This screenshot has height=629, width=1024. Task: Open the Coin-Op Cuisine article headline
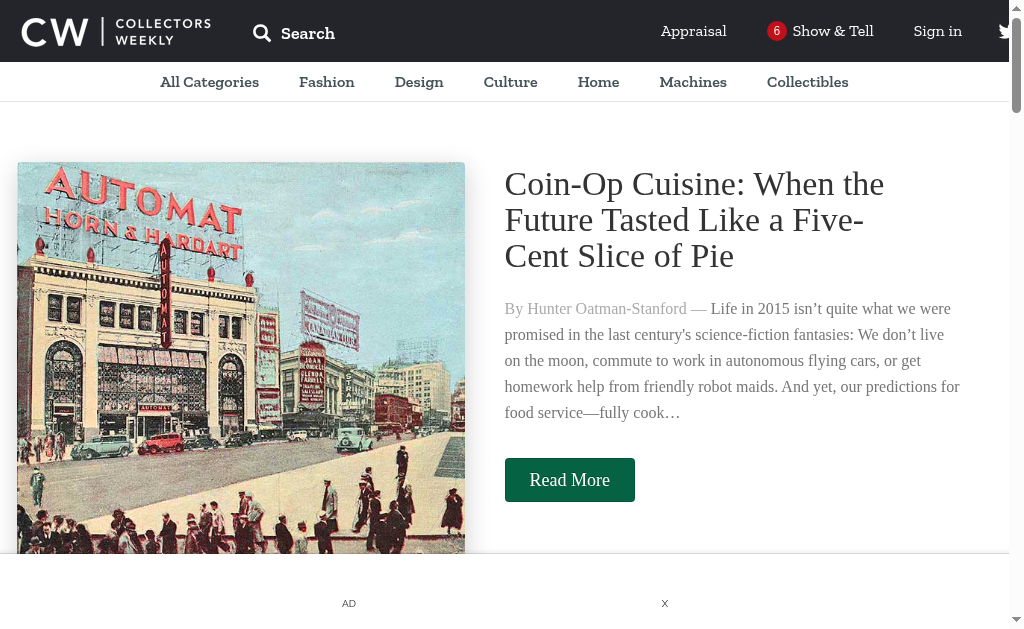[x=694, y=220]
